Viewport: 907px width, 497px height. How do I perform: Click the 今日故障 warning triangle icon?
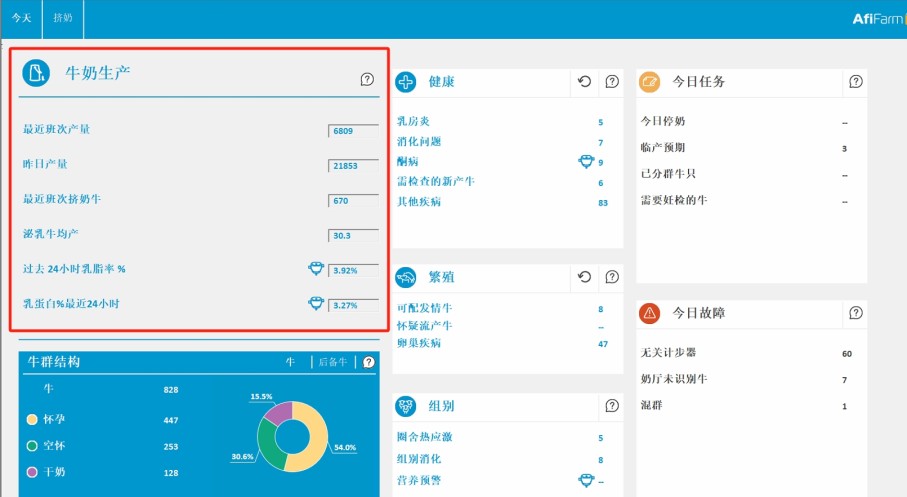pyautogui.click(x=650, y=313)
